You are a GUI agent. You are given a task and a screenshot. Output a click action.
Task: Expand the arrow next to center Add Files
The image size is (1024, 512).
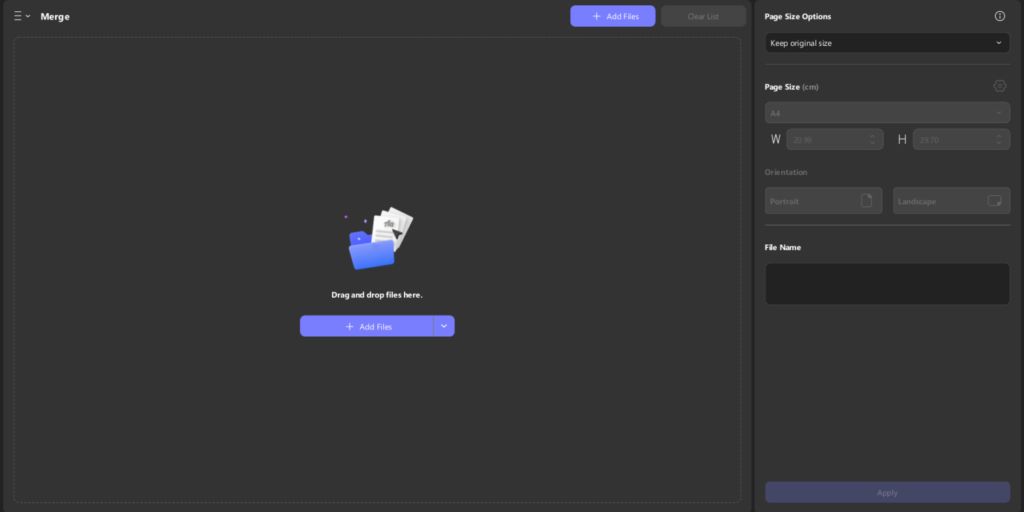click(x=444, y=326)
